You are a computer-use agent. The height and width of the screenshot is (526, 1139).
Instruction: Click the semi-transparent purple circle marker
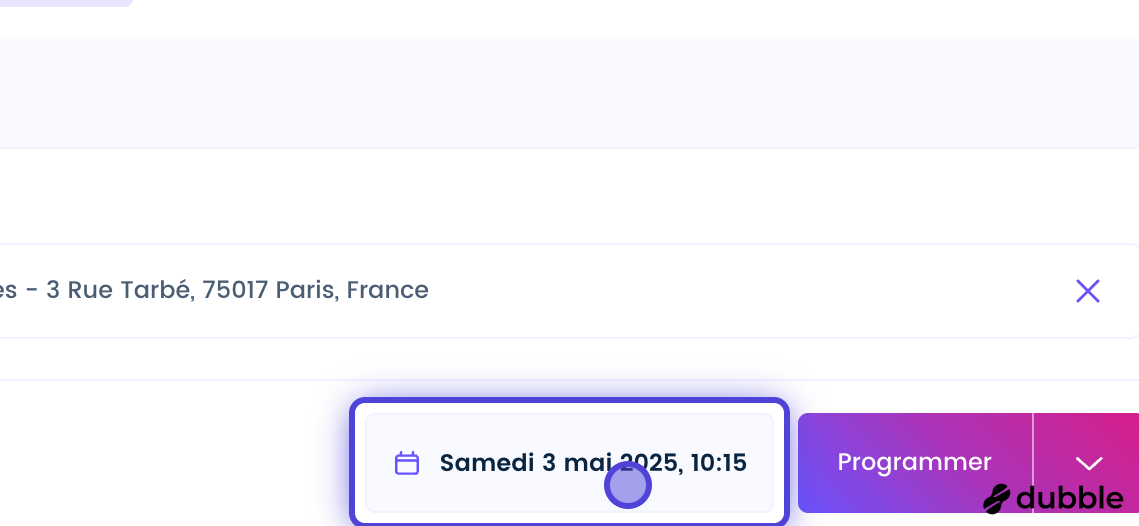628,485
